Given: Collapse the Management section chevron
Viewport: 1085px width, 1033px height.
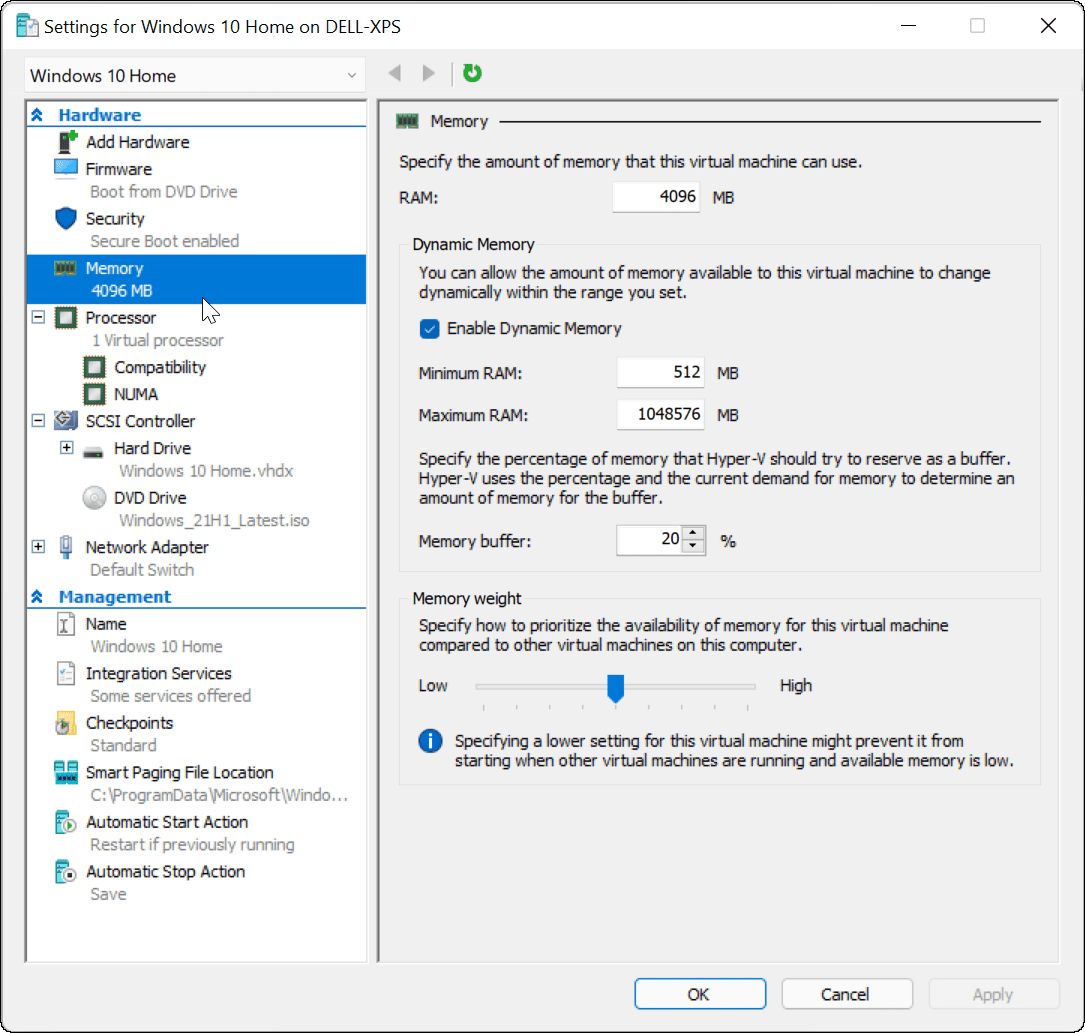Looking at the screenshot, I should click(37, 596).
